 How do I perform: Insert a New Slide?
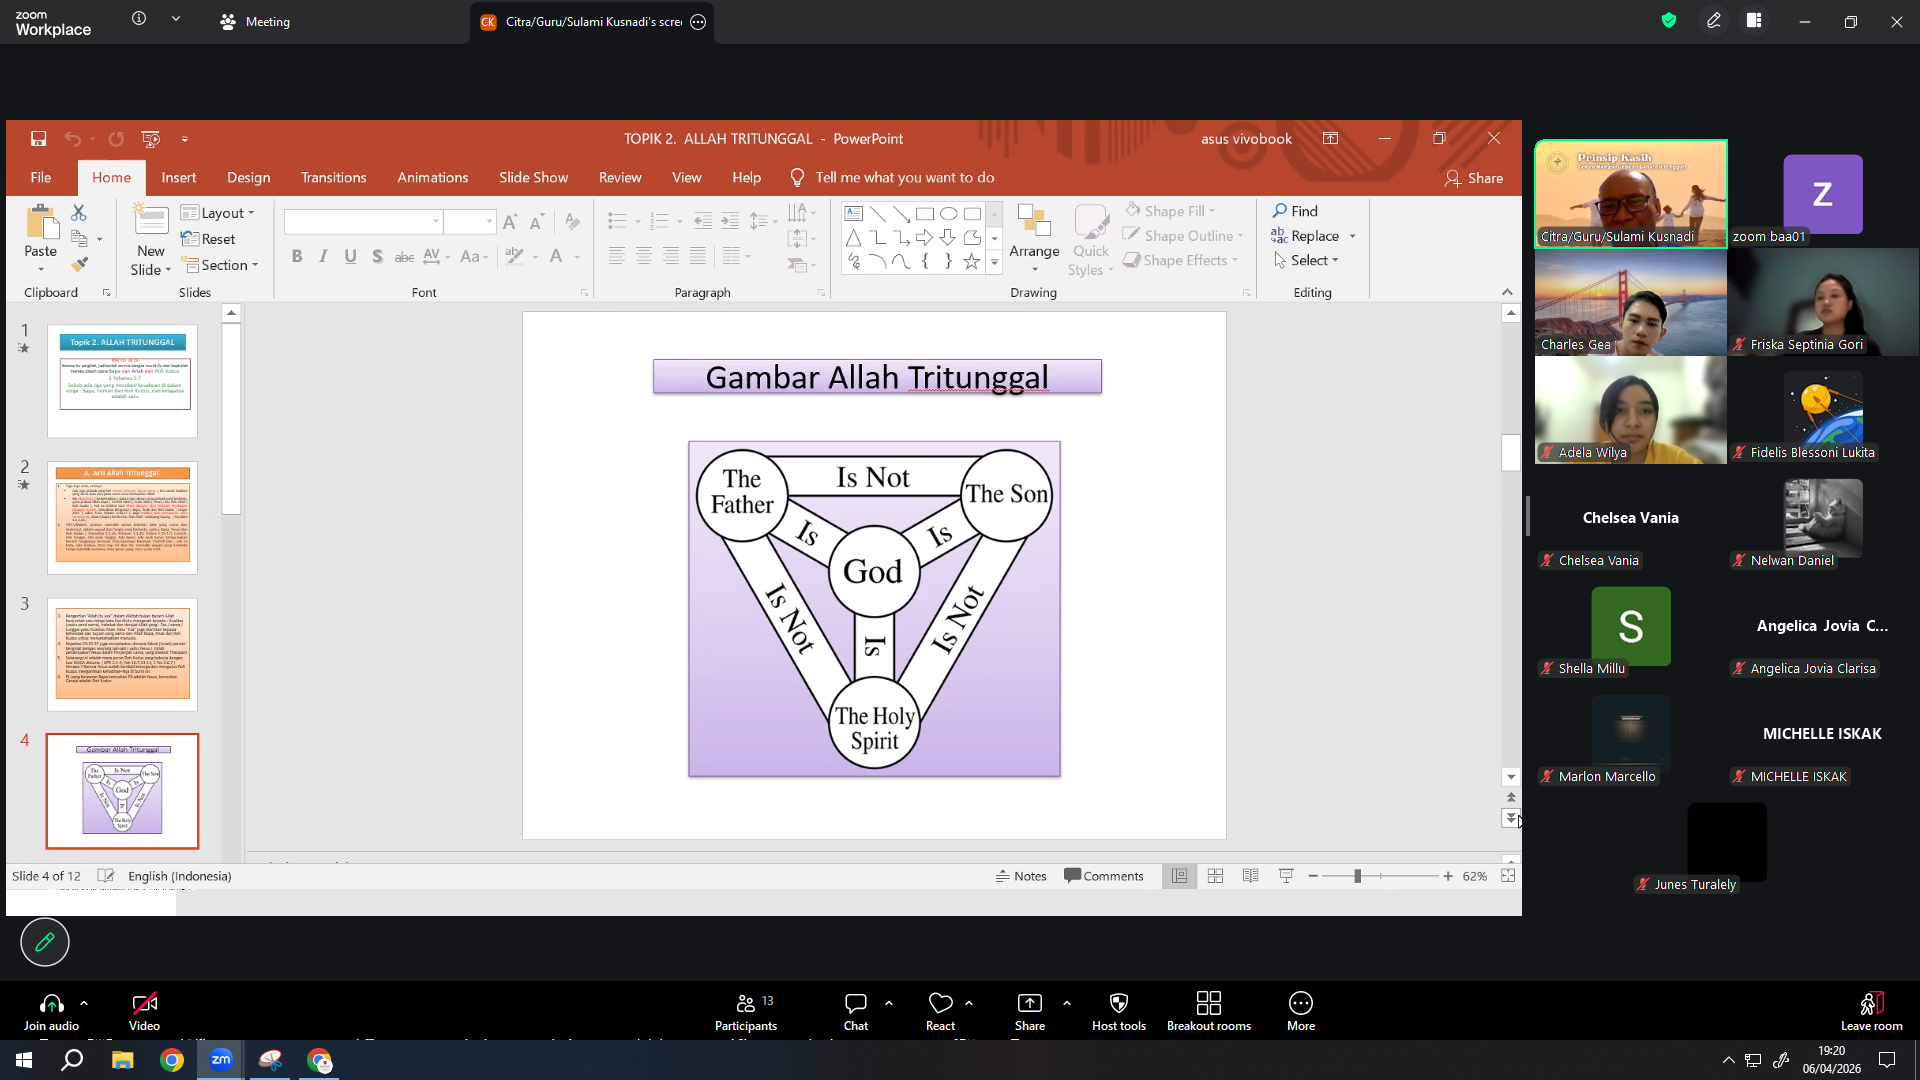151,240
